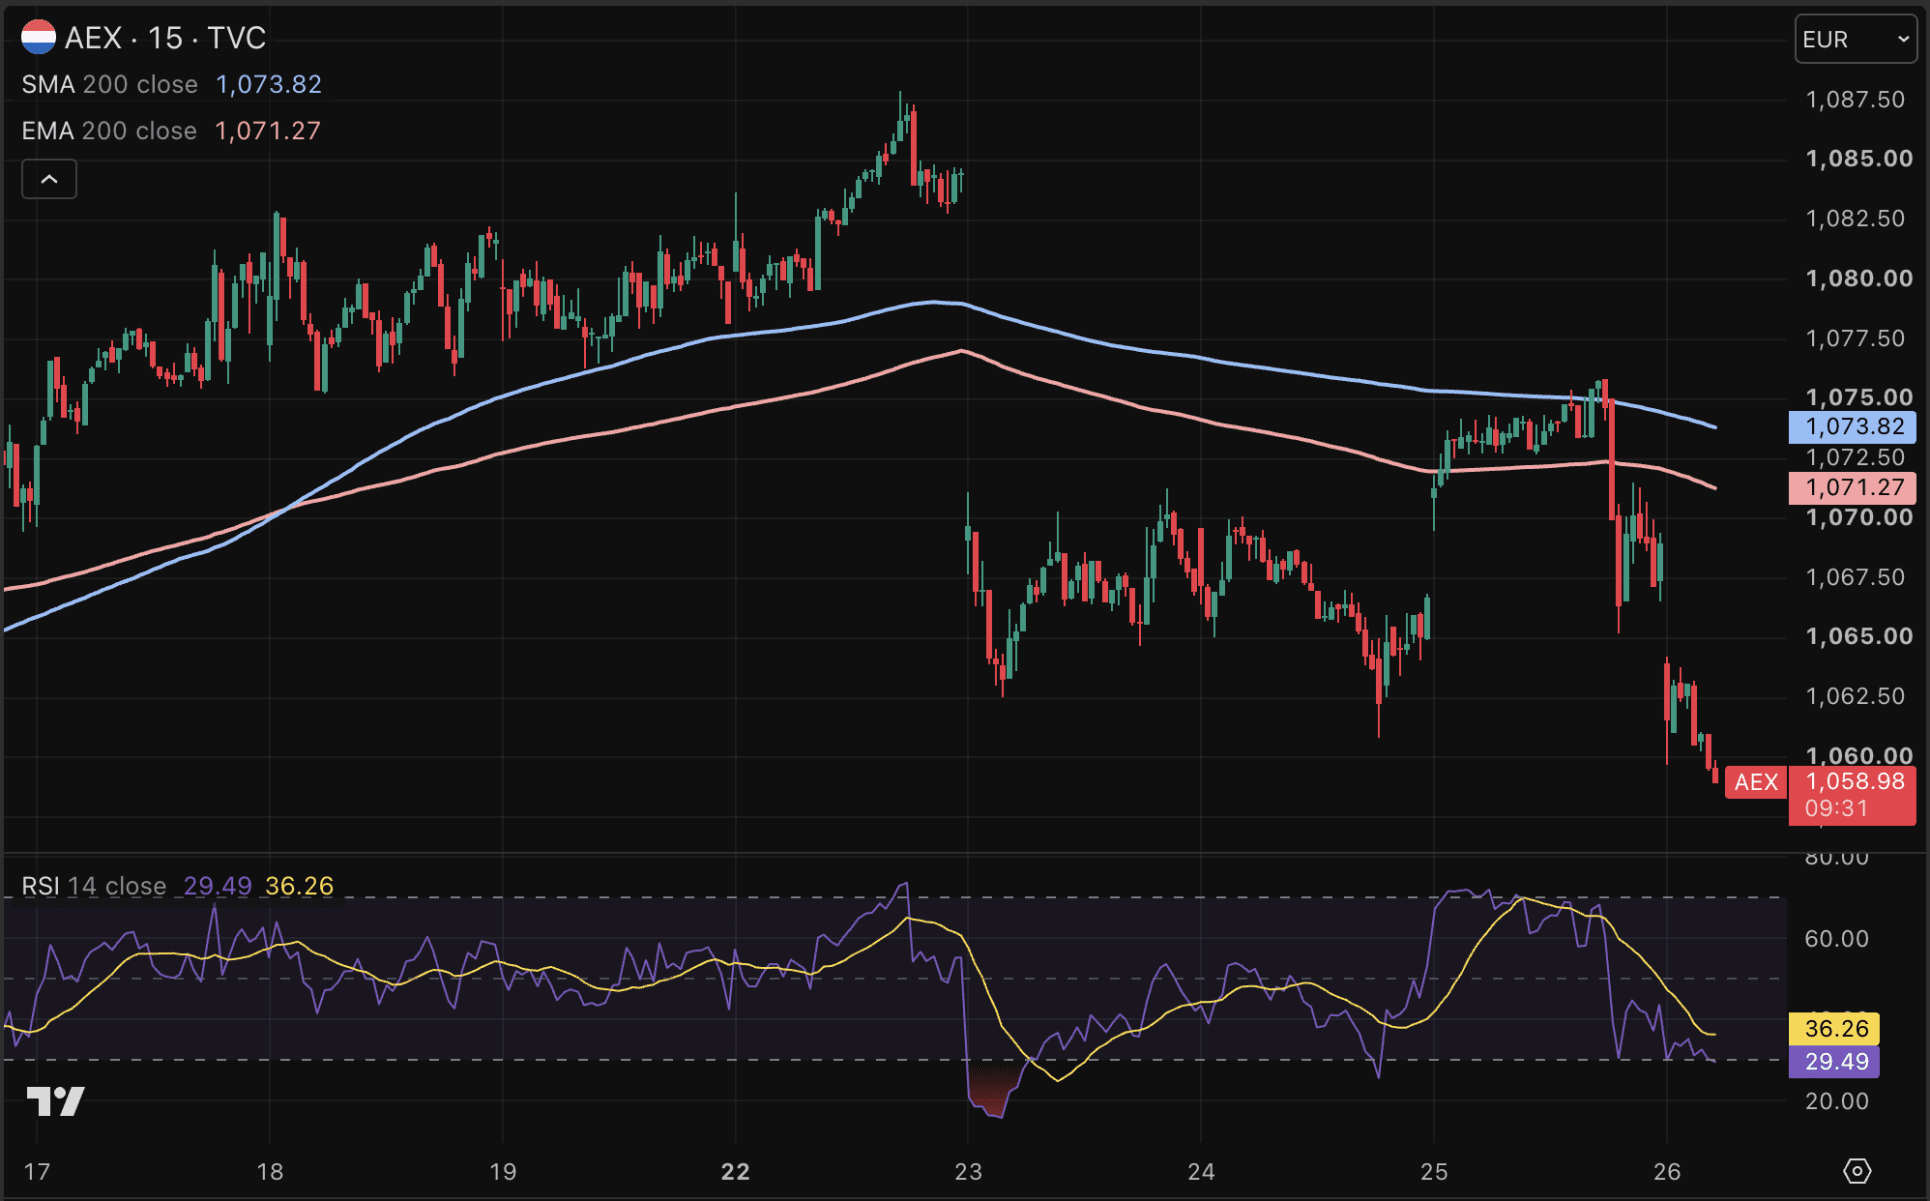
Task: Click the 1,087.50 price axis label
Action: (1855, 99)
